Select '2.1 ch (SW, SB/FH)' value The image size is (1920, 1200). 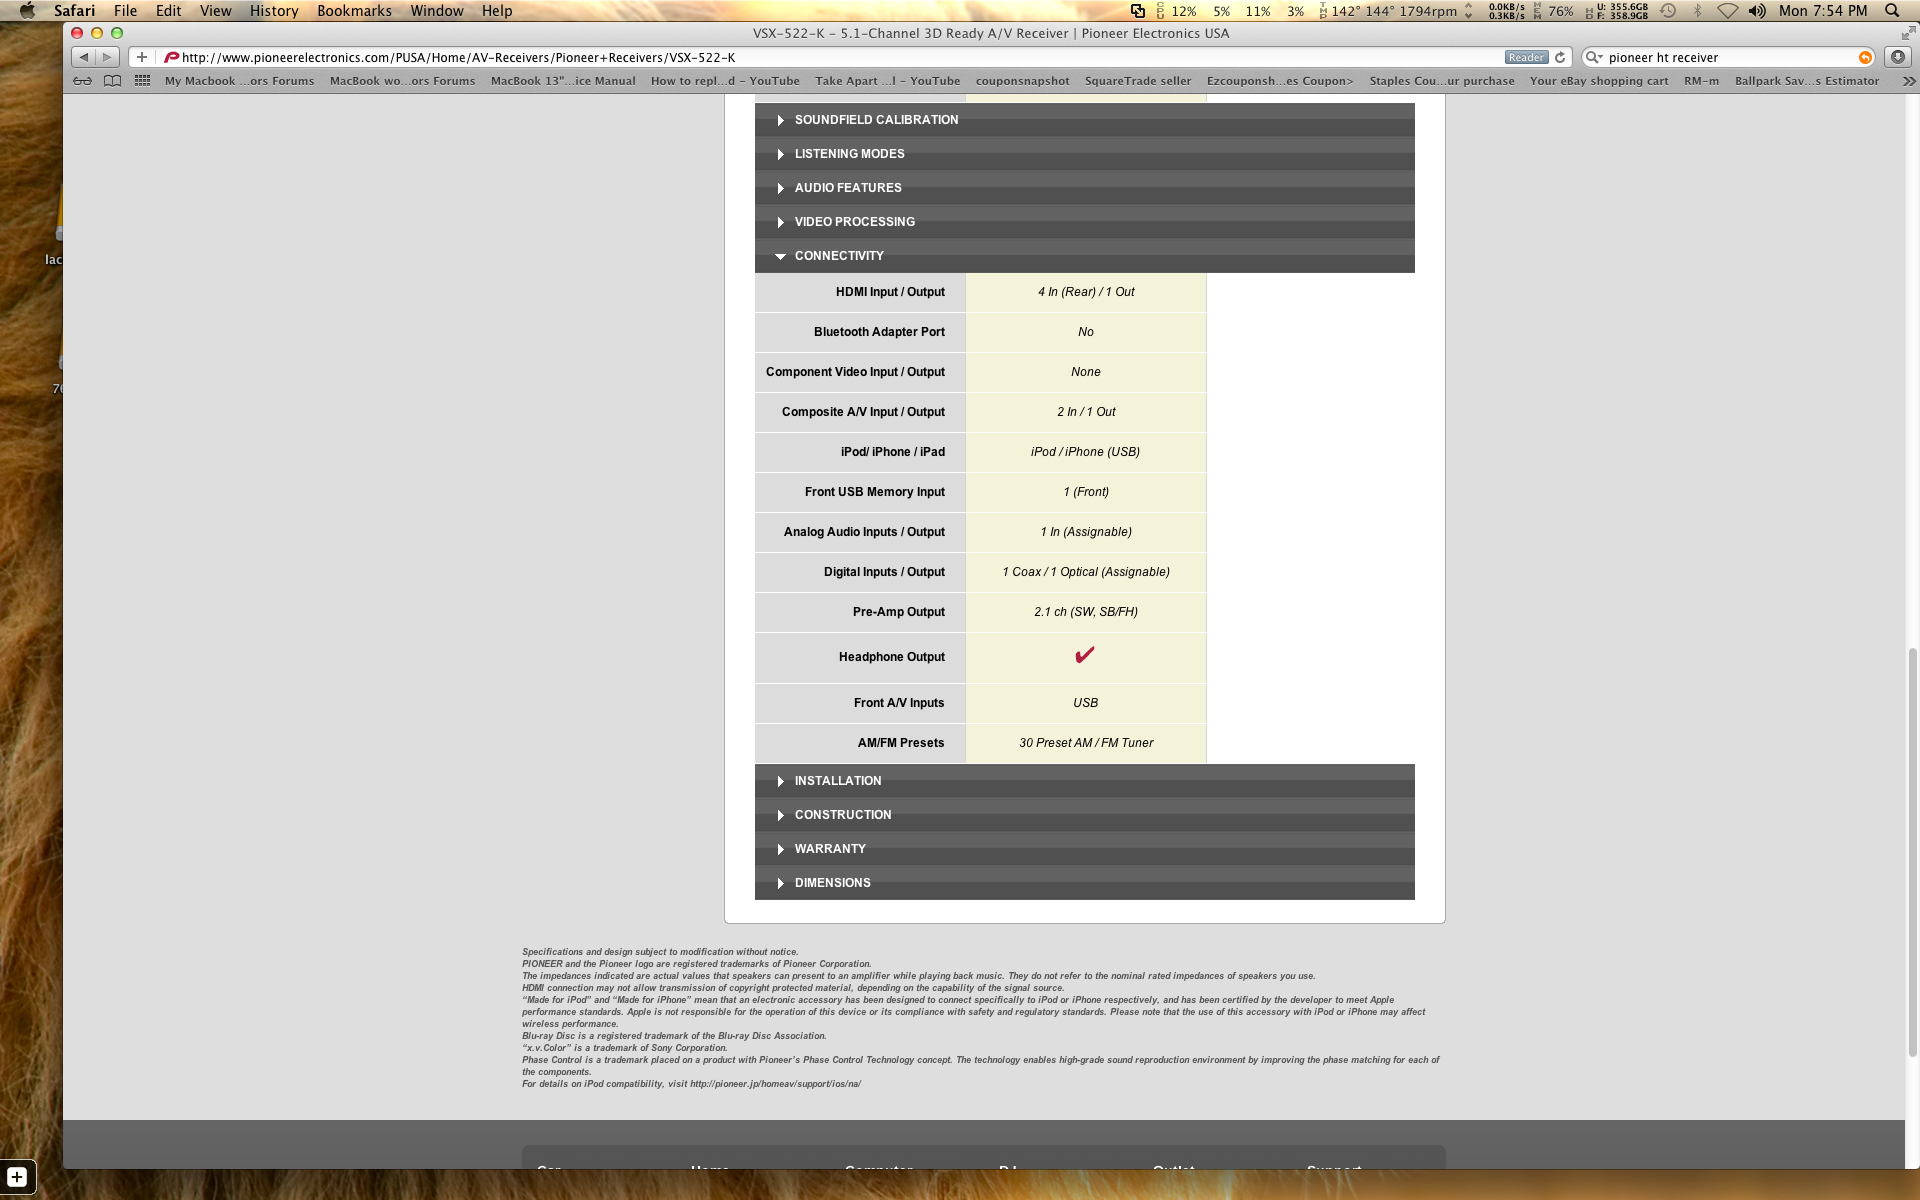pos(1086,612)
